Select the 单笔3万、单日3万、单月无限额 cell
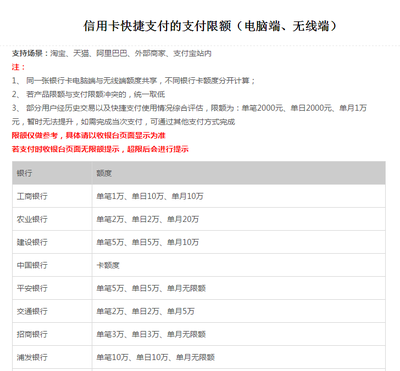The height and width of the screenshot is (371, 400). 239,334
